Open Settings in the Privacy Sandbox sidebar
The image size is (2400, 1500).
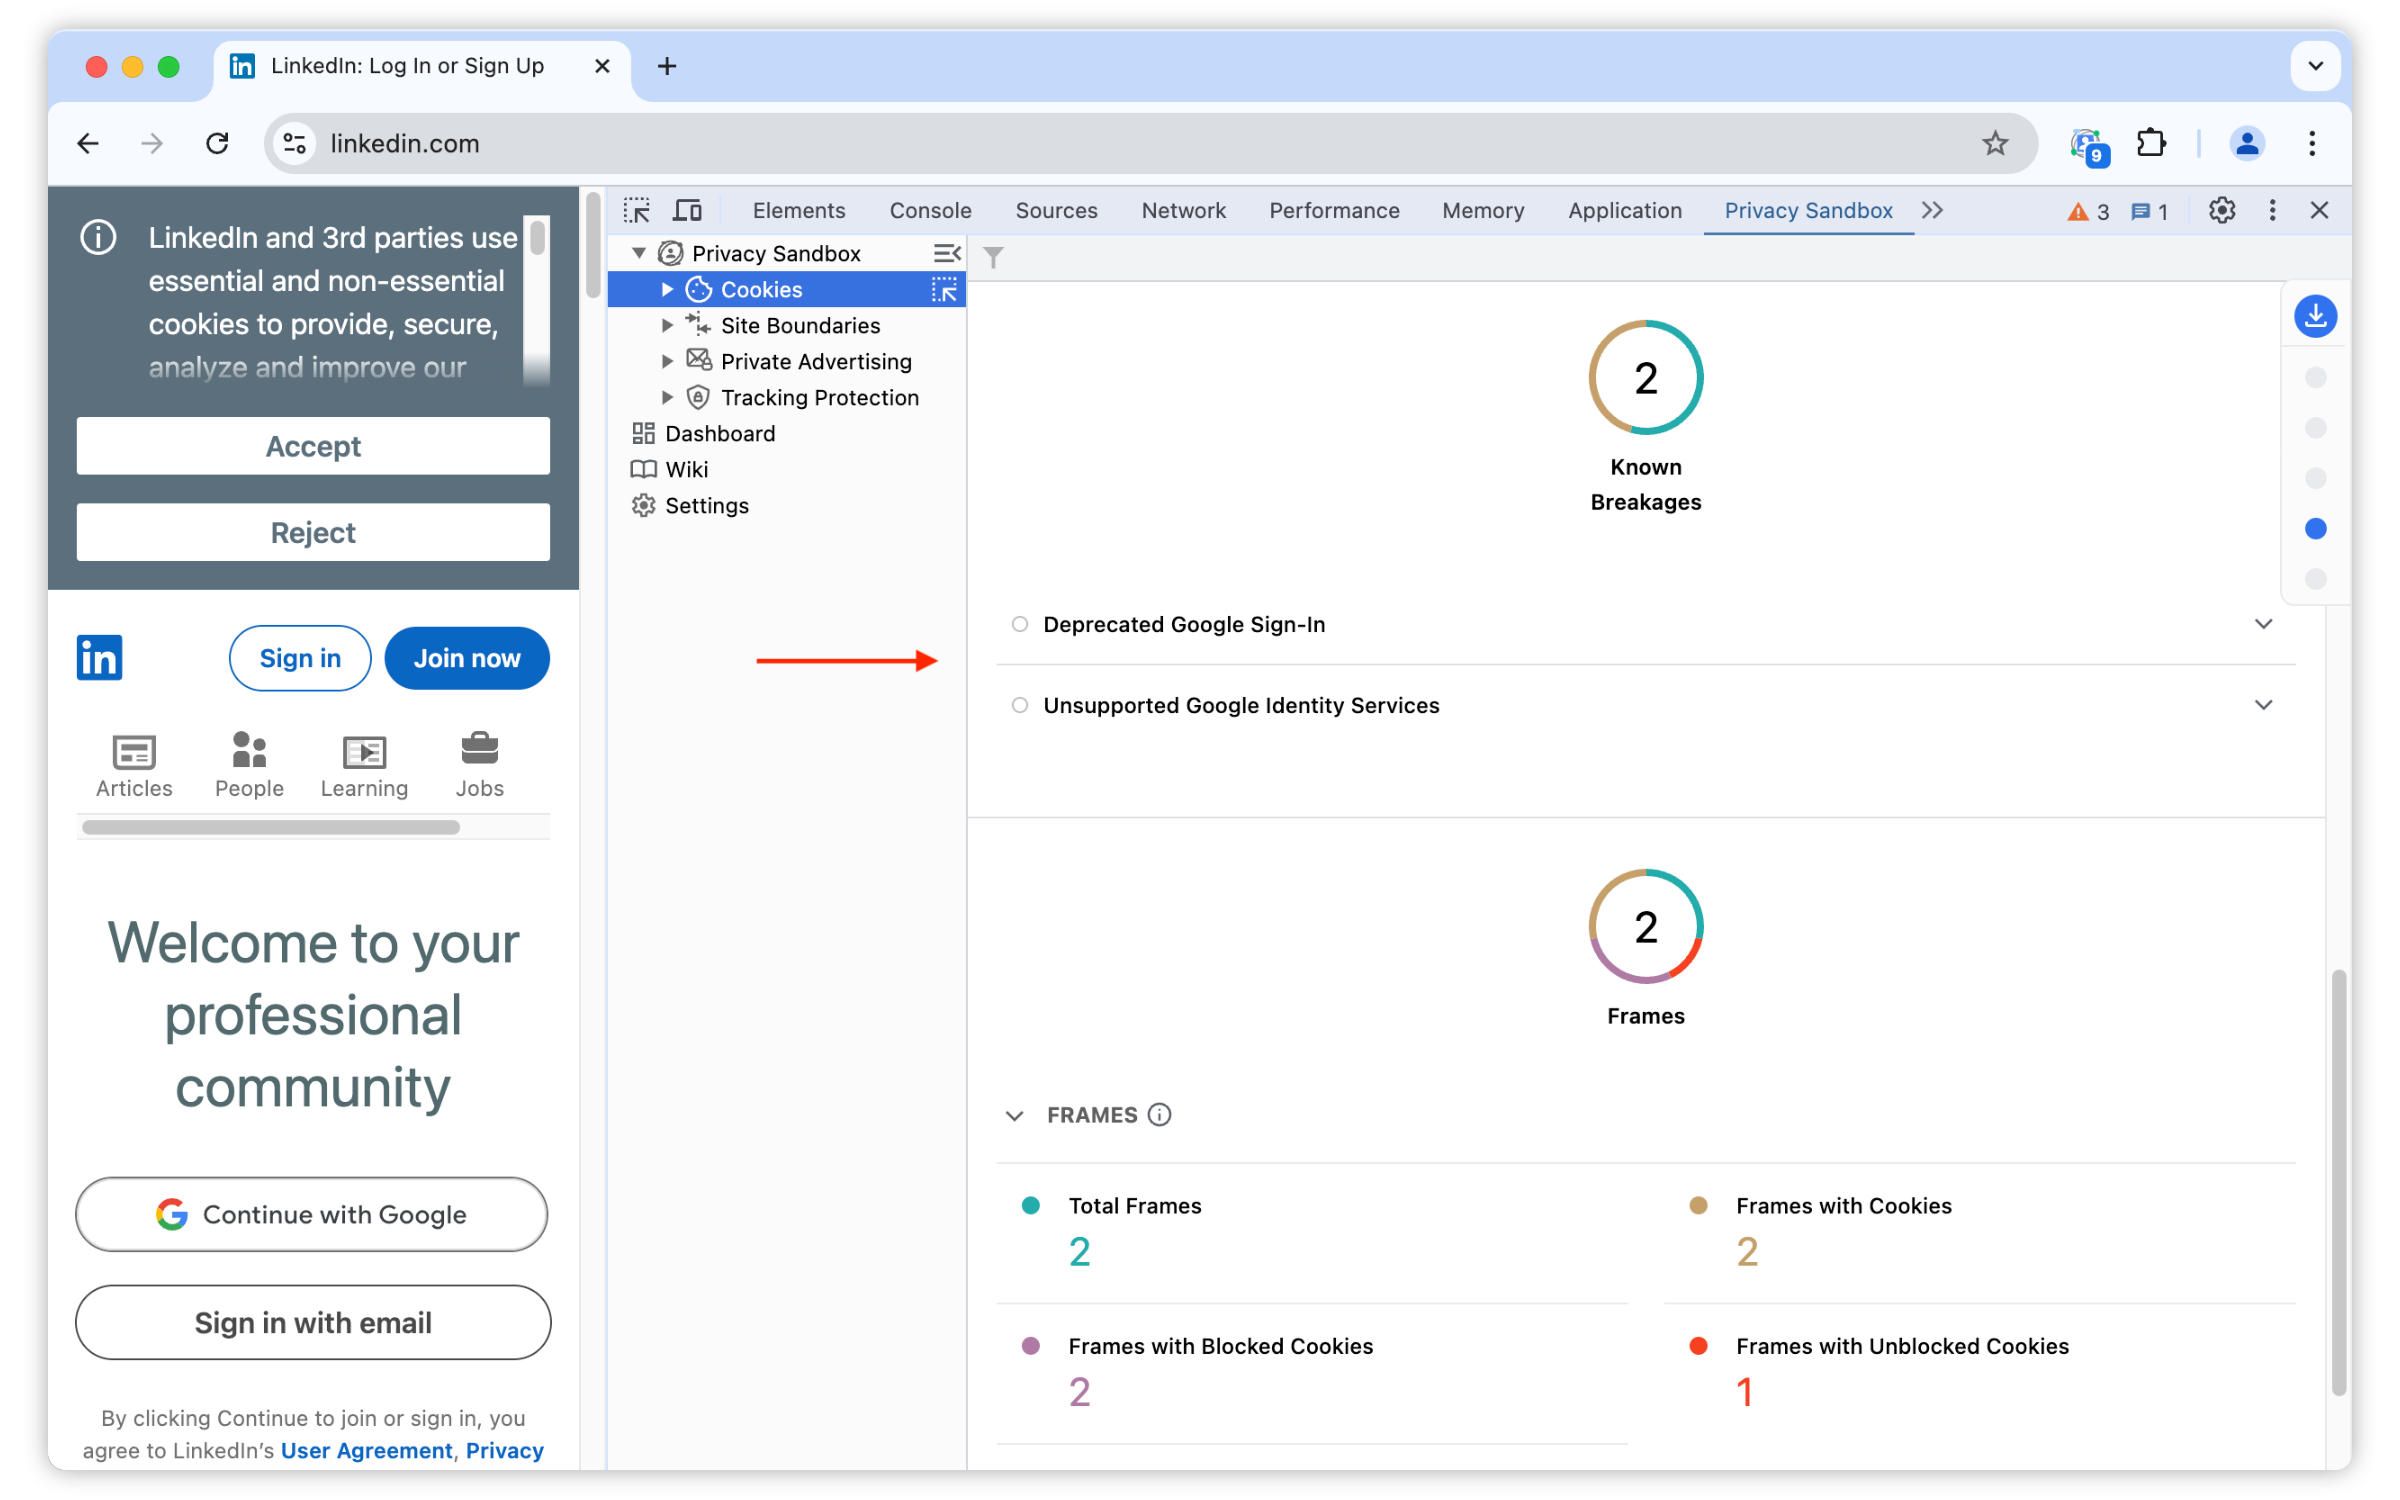706,506
